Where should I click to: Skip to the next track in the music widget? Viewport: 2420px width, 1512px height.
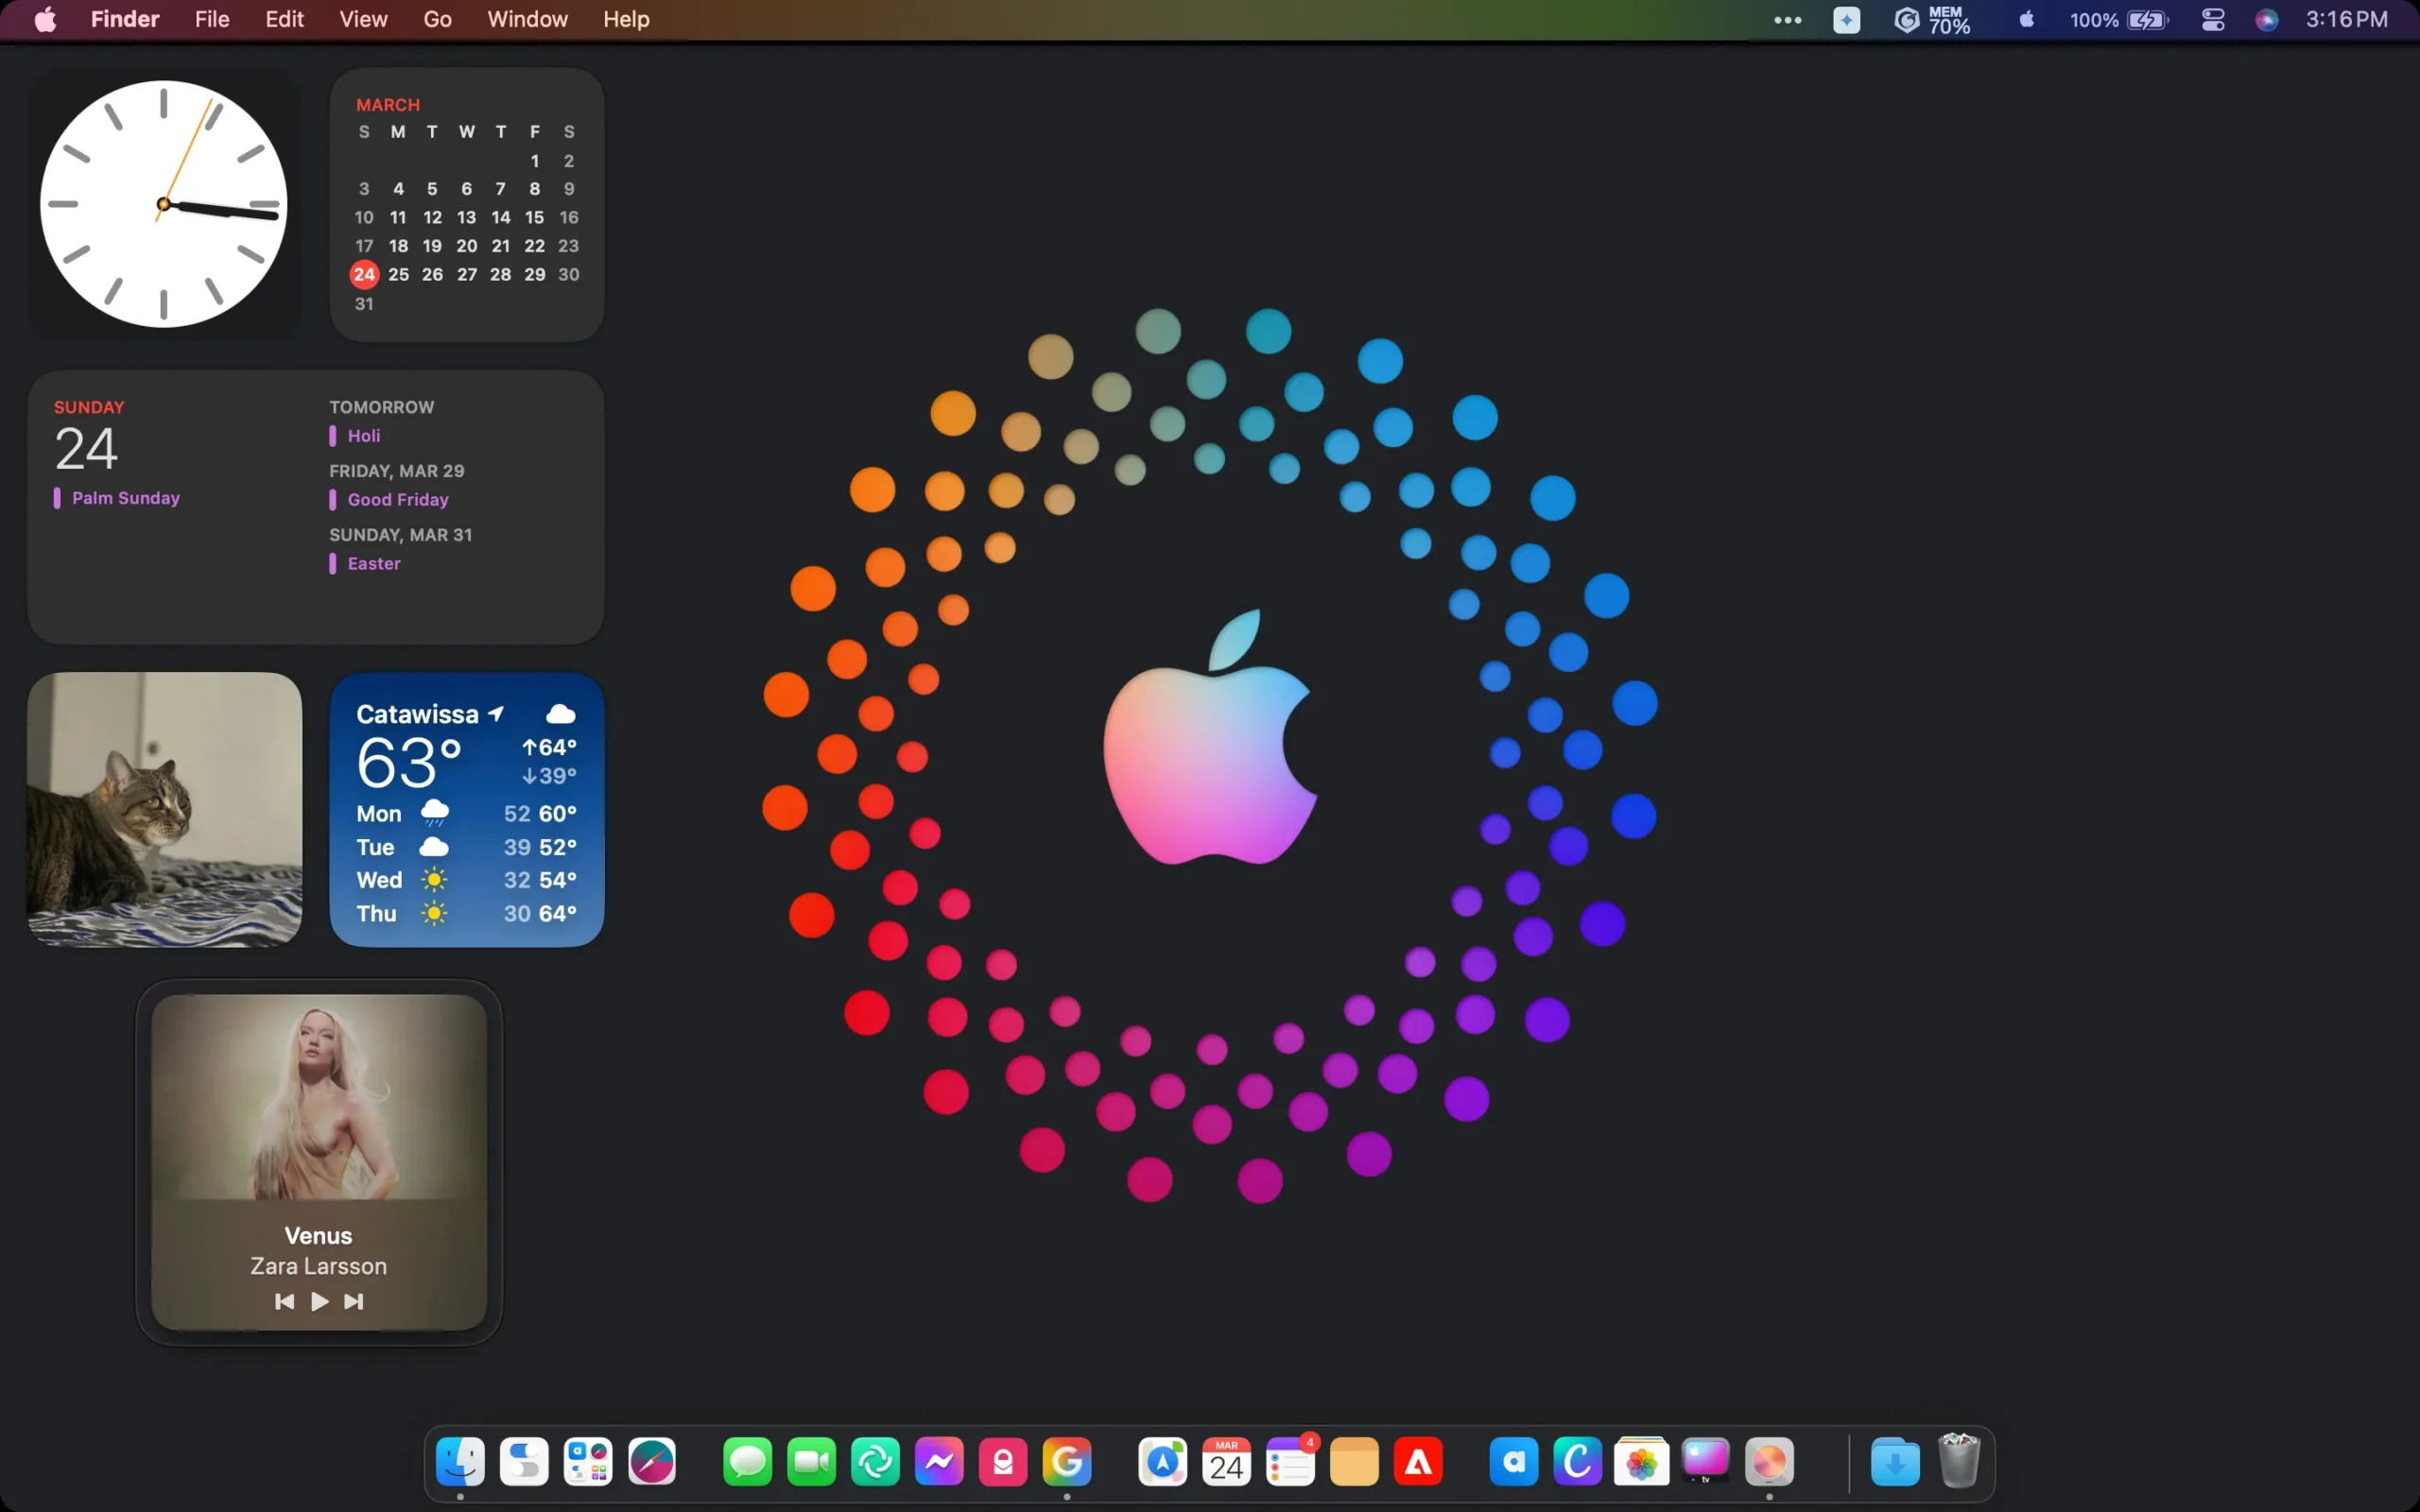click(x=354, y=1301)
